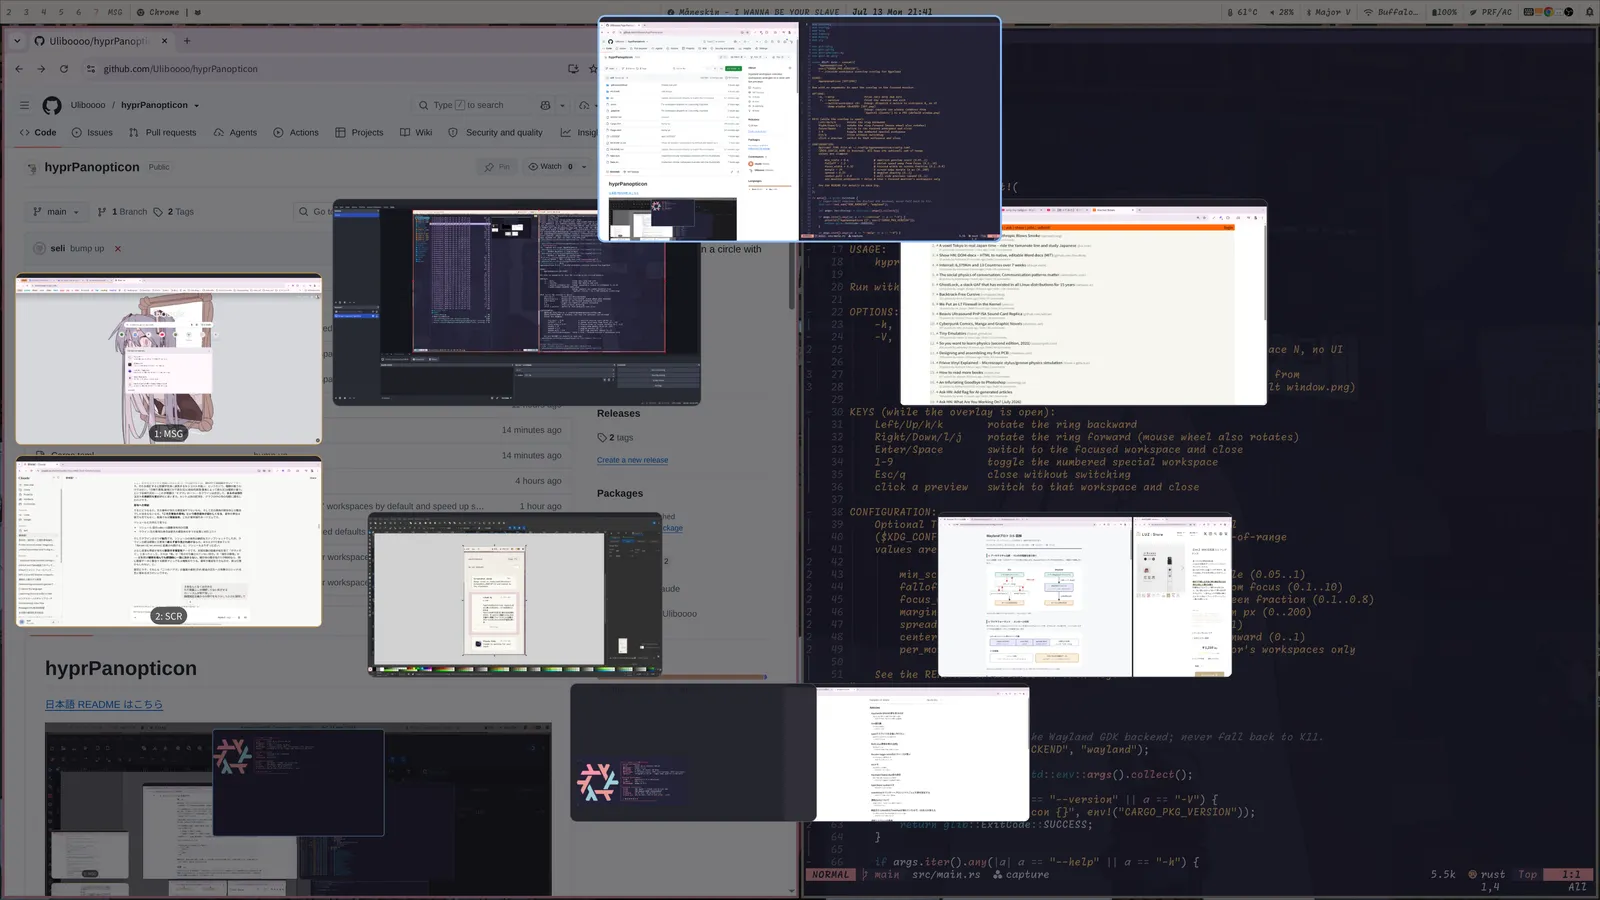Click the Ulibooooo owner breadcrumb link
The height and width of the screenshot is (900, 1600).
click(88, 105)
